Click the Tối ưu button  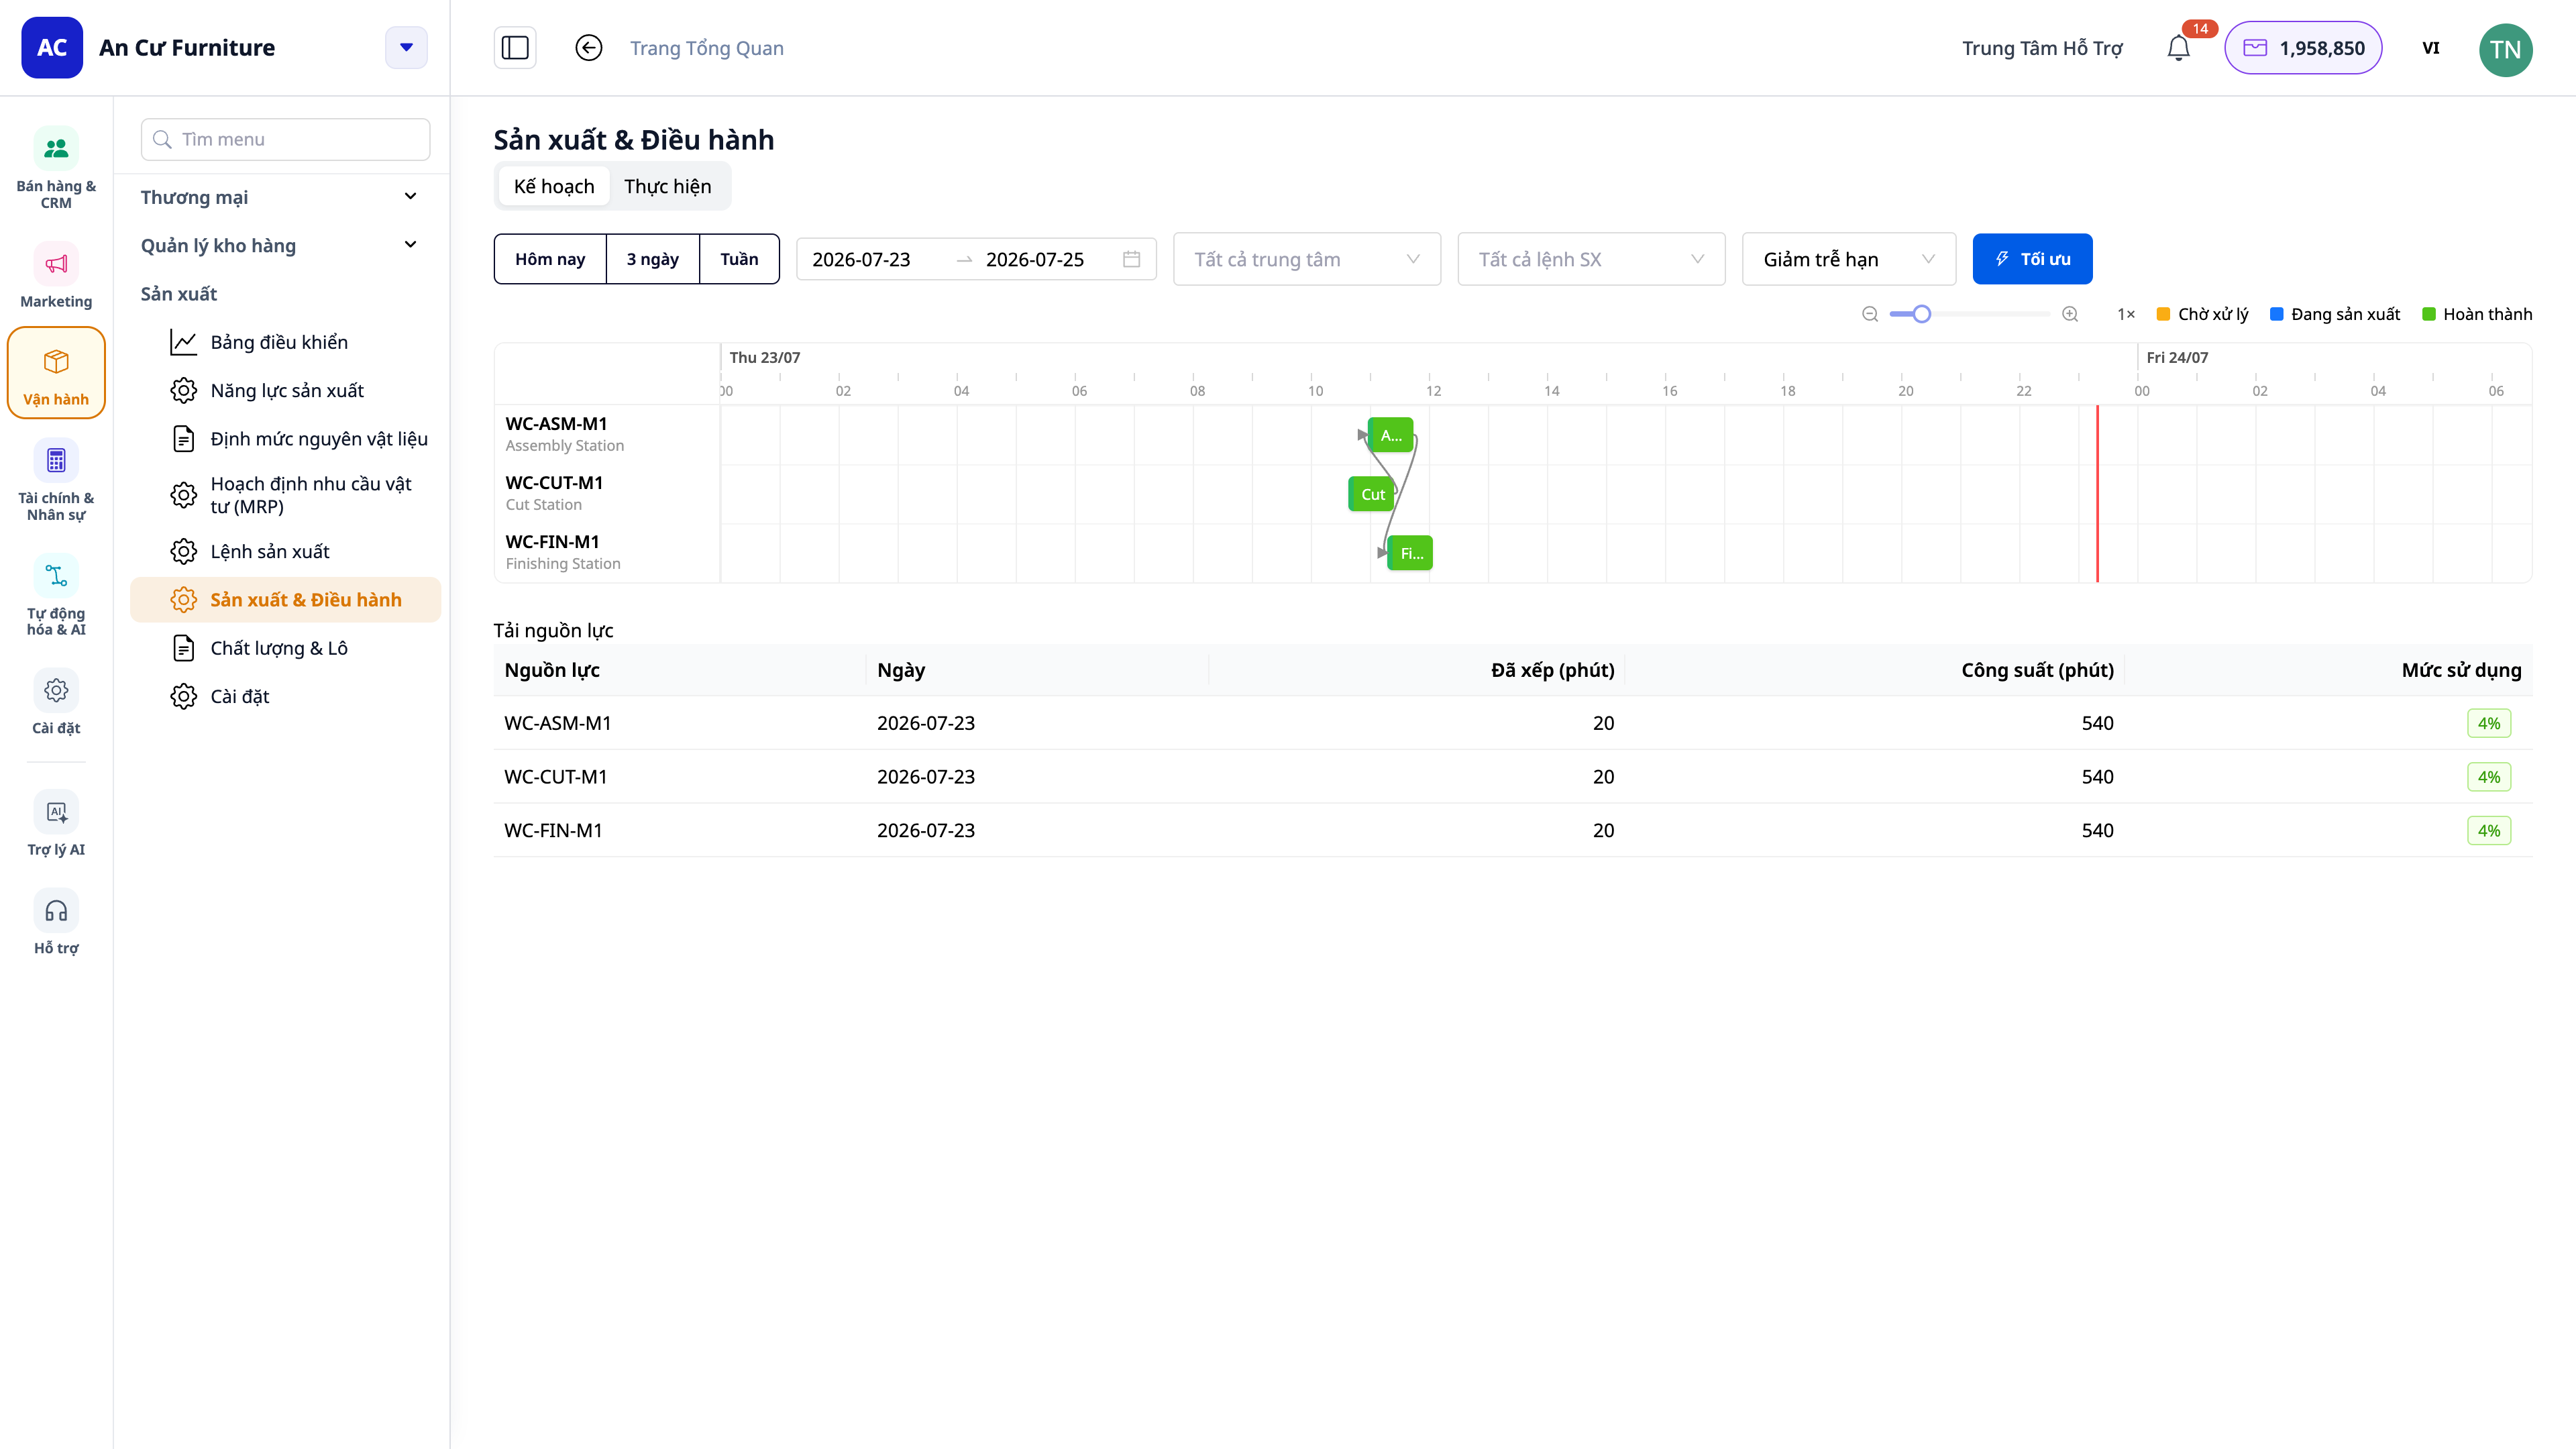coord(2032,259)
